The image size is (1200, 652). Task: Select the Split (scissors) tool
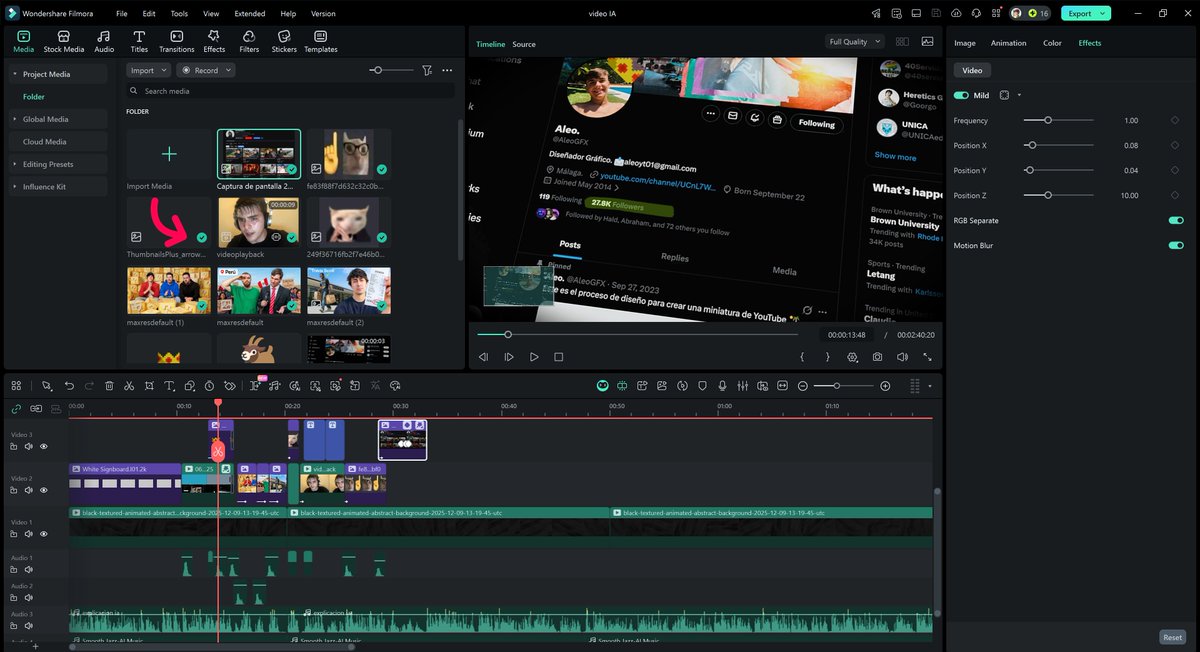point(129,385)
